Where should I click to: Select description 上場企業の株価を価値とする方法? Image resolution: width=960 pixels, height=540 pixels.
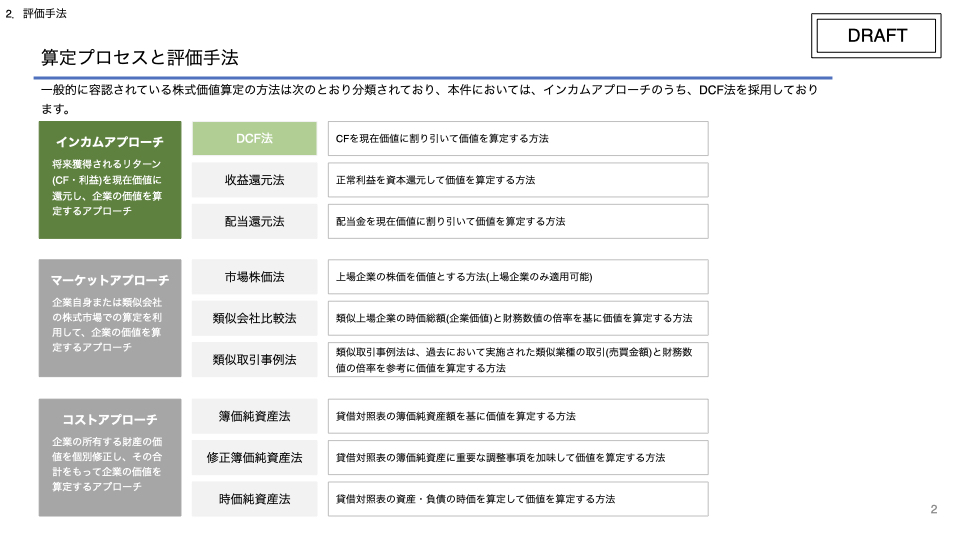pos(518,277)
